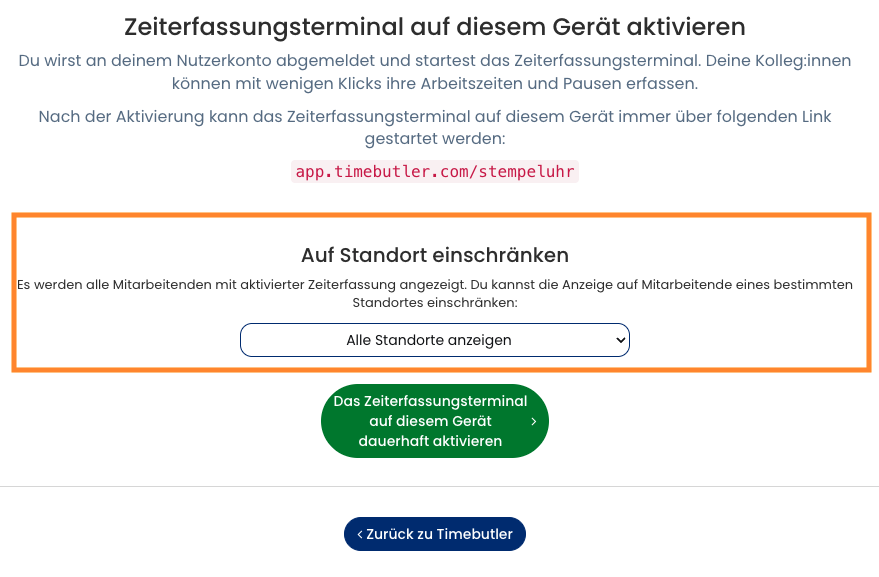
Task: Click the line "Es werden alle Mitarbeitenden" description
Action: (x=435, y=284)
